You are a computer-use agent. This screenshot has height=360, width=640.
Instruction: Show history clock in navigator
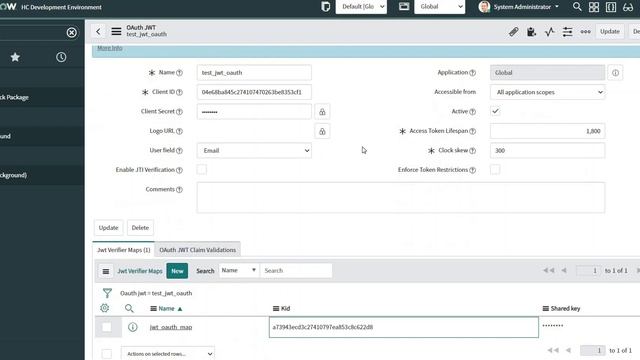pos(61,57)
